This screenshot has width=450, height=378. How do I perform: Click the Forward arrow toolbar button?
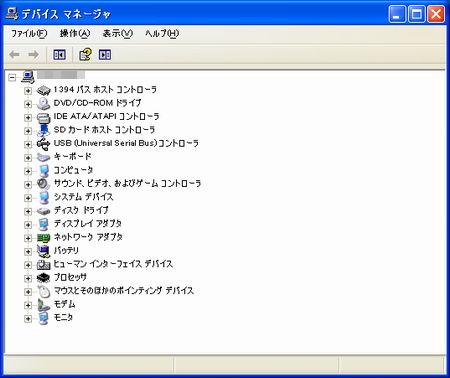[x=33, y=54]
